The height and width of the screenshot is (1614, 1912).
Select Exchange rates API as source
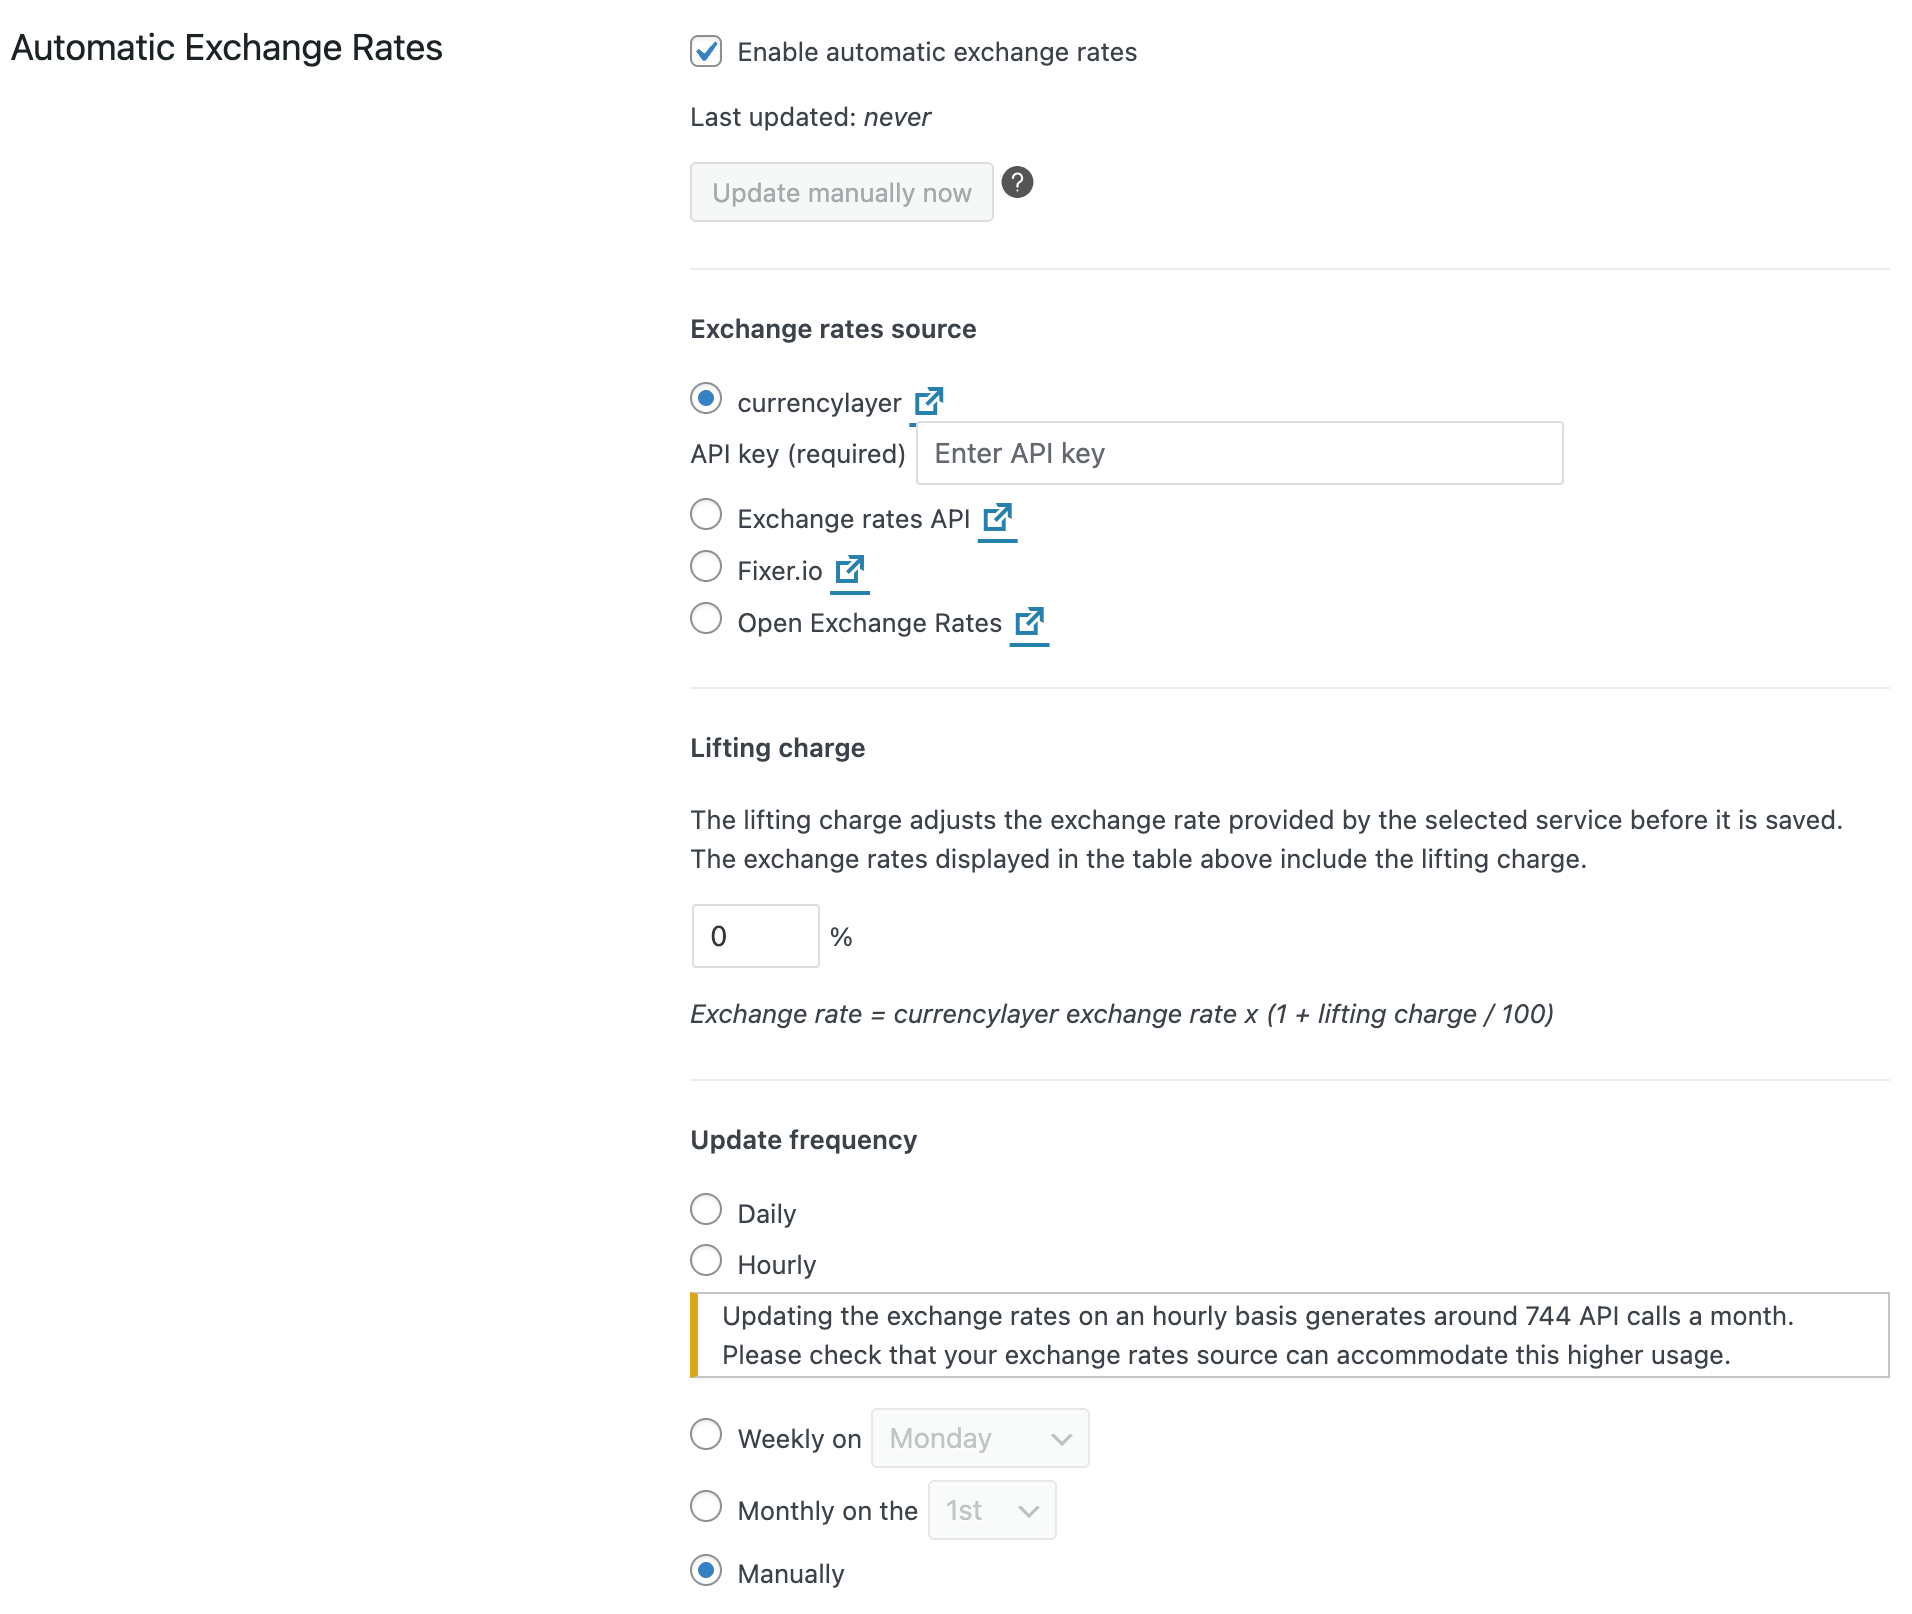coord(706,515)
